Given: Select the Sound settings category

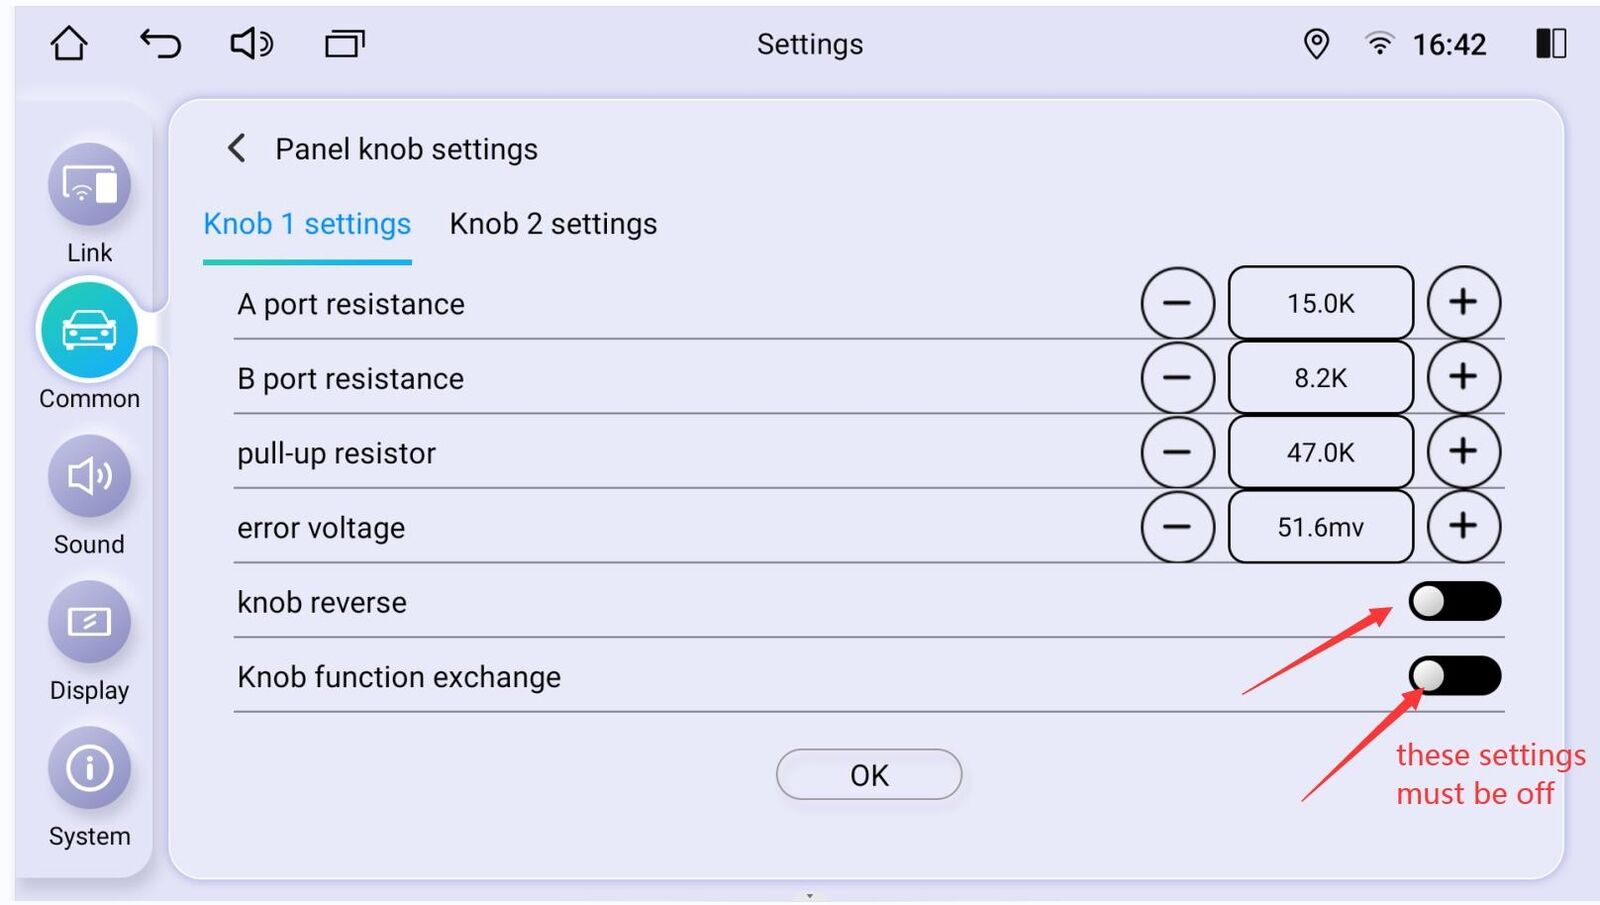Looking at the screenshot, I should click(x=89, y=477).
